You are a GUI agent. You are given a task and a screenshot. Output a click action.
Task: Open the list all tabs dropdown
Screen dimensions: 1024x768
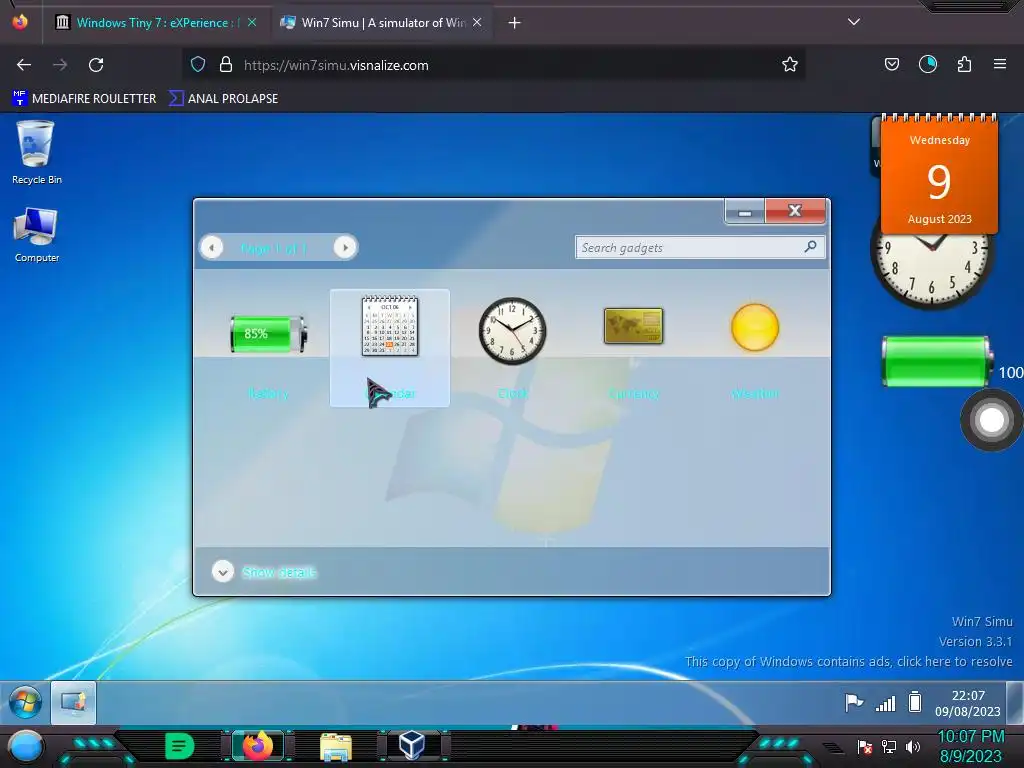click(x=854, y=22)
